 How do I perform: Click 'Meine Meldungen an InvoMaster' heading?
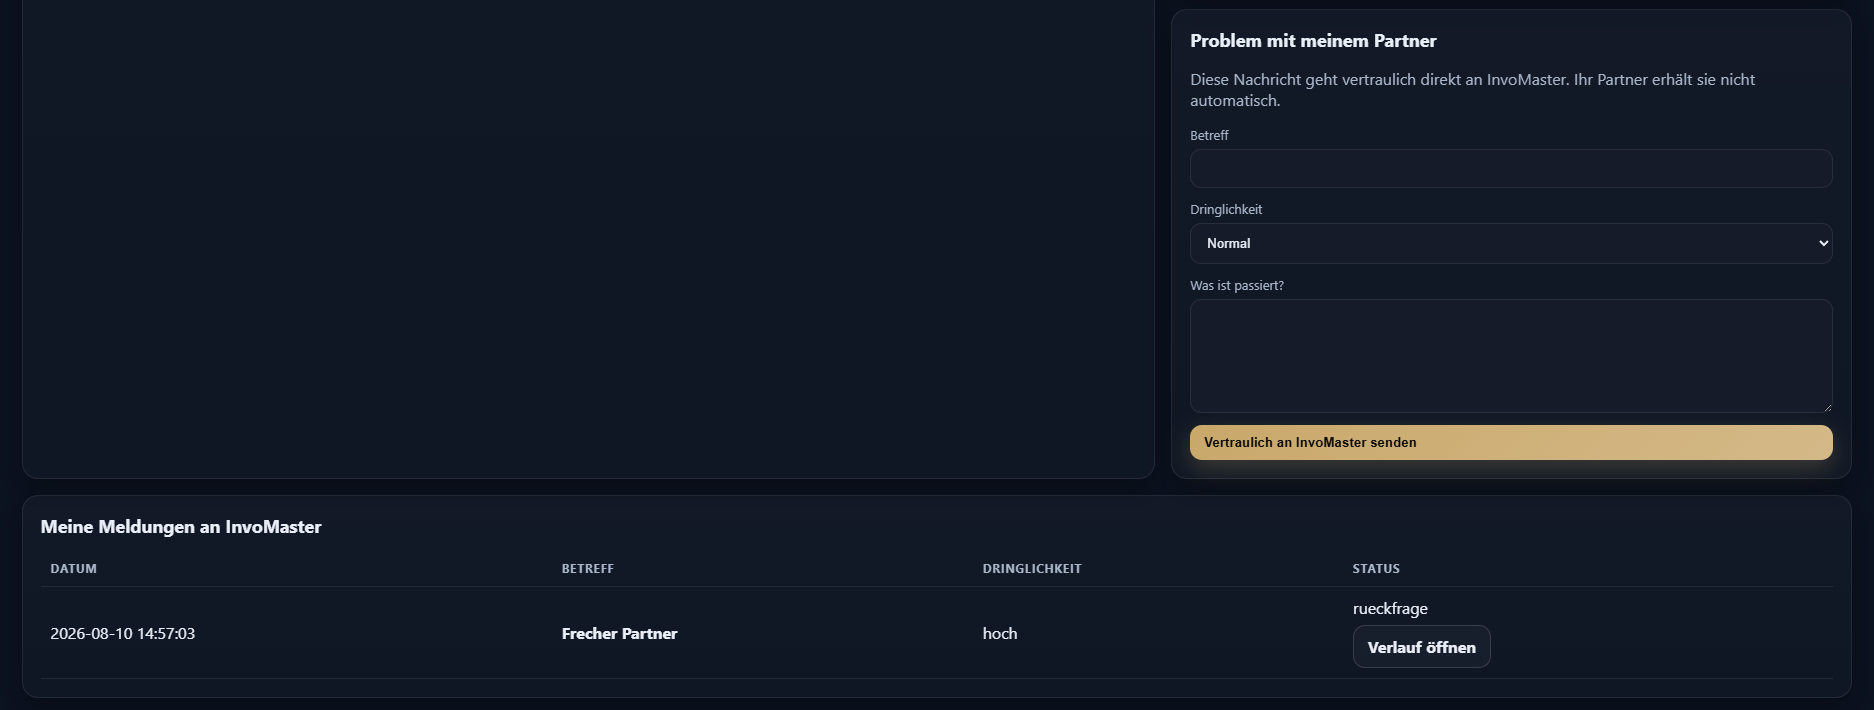point(181,526)
